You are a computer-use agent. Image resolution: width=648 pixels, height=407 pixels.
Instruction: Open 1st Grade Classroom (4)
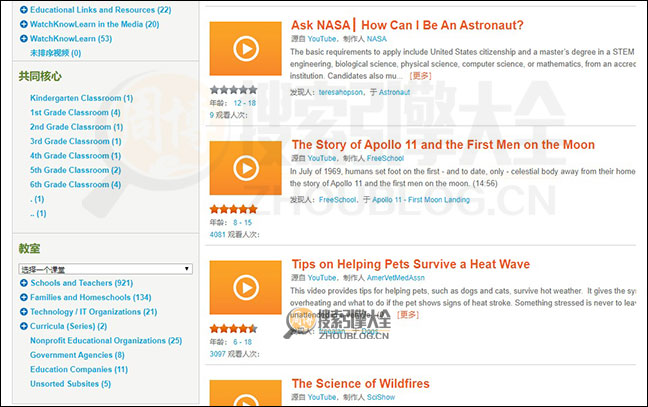(75, 112)
